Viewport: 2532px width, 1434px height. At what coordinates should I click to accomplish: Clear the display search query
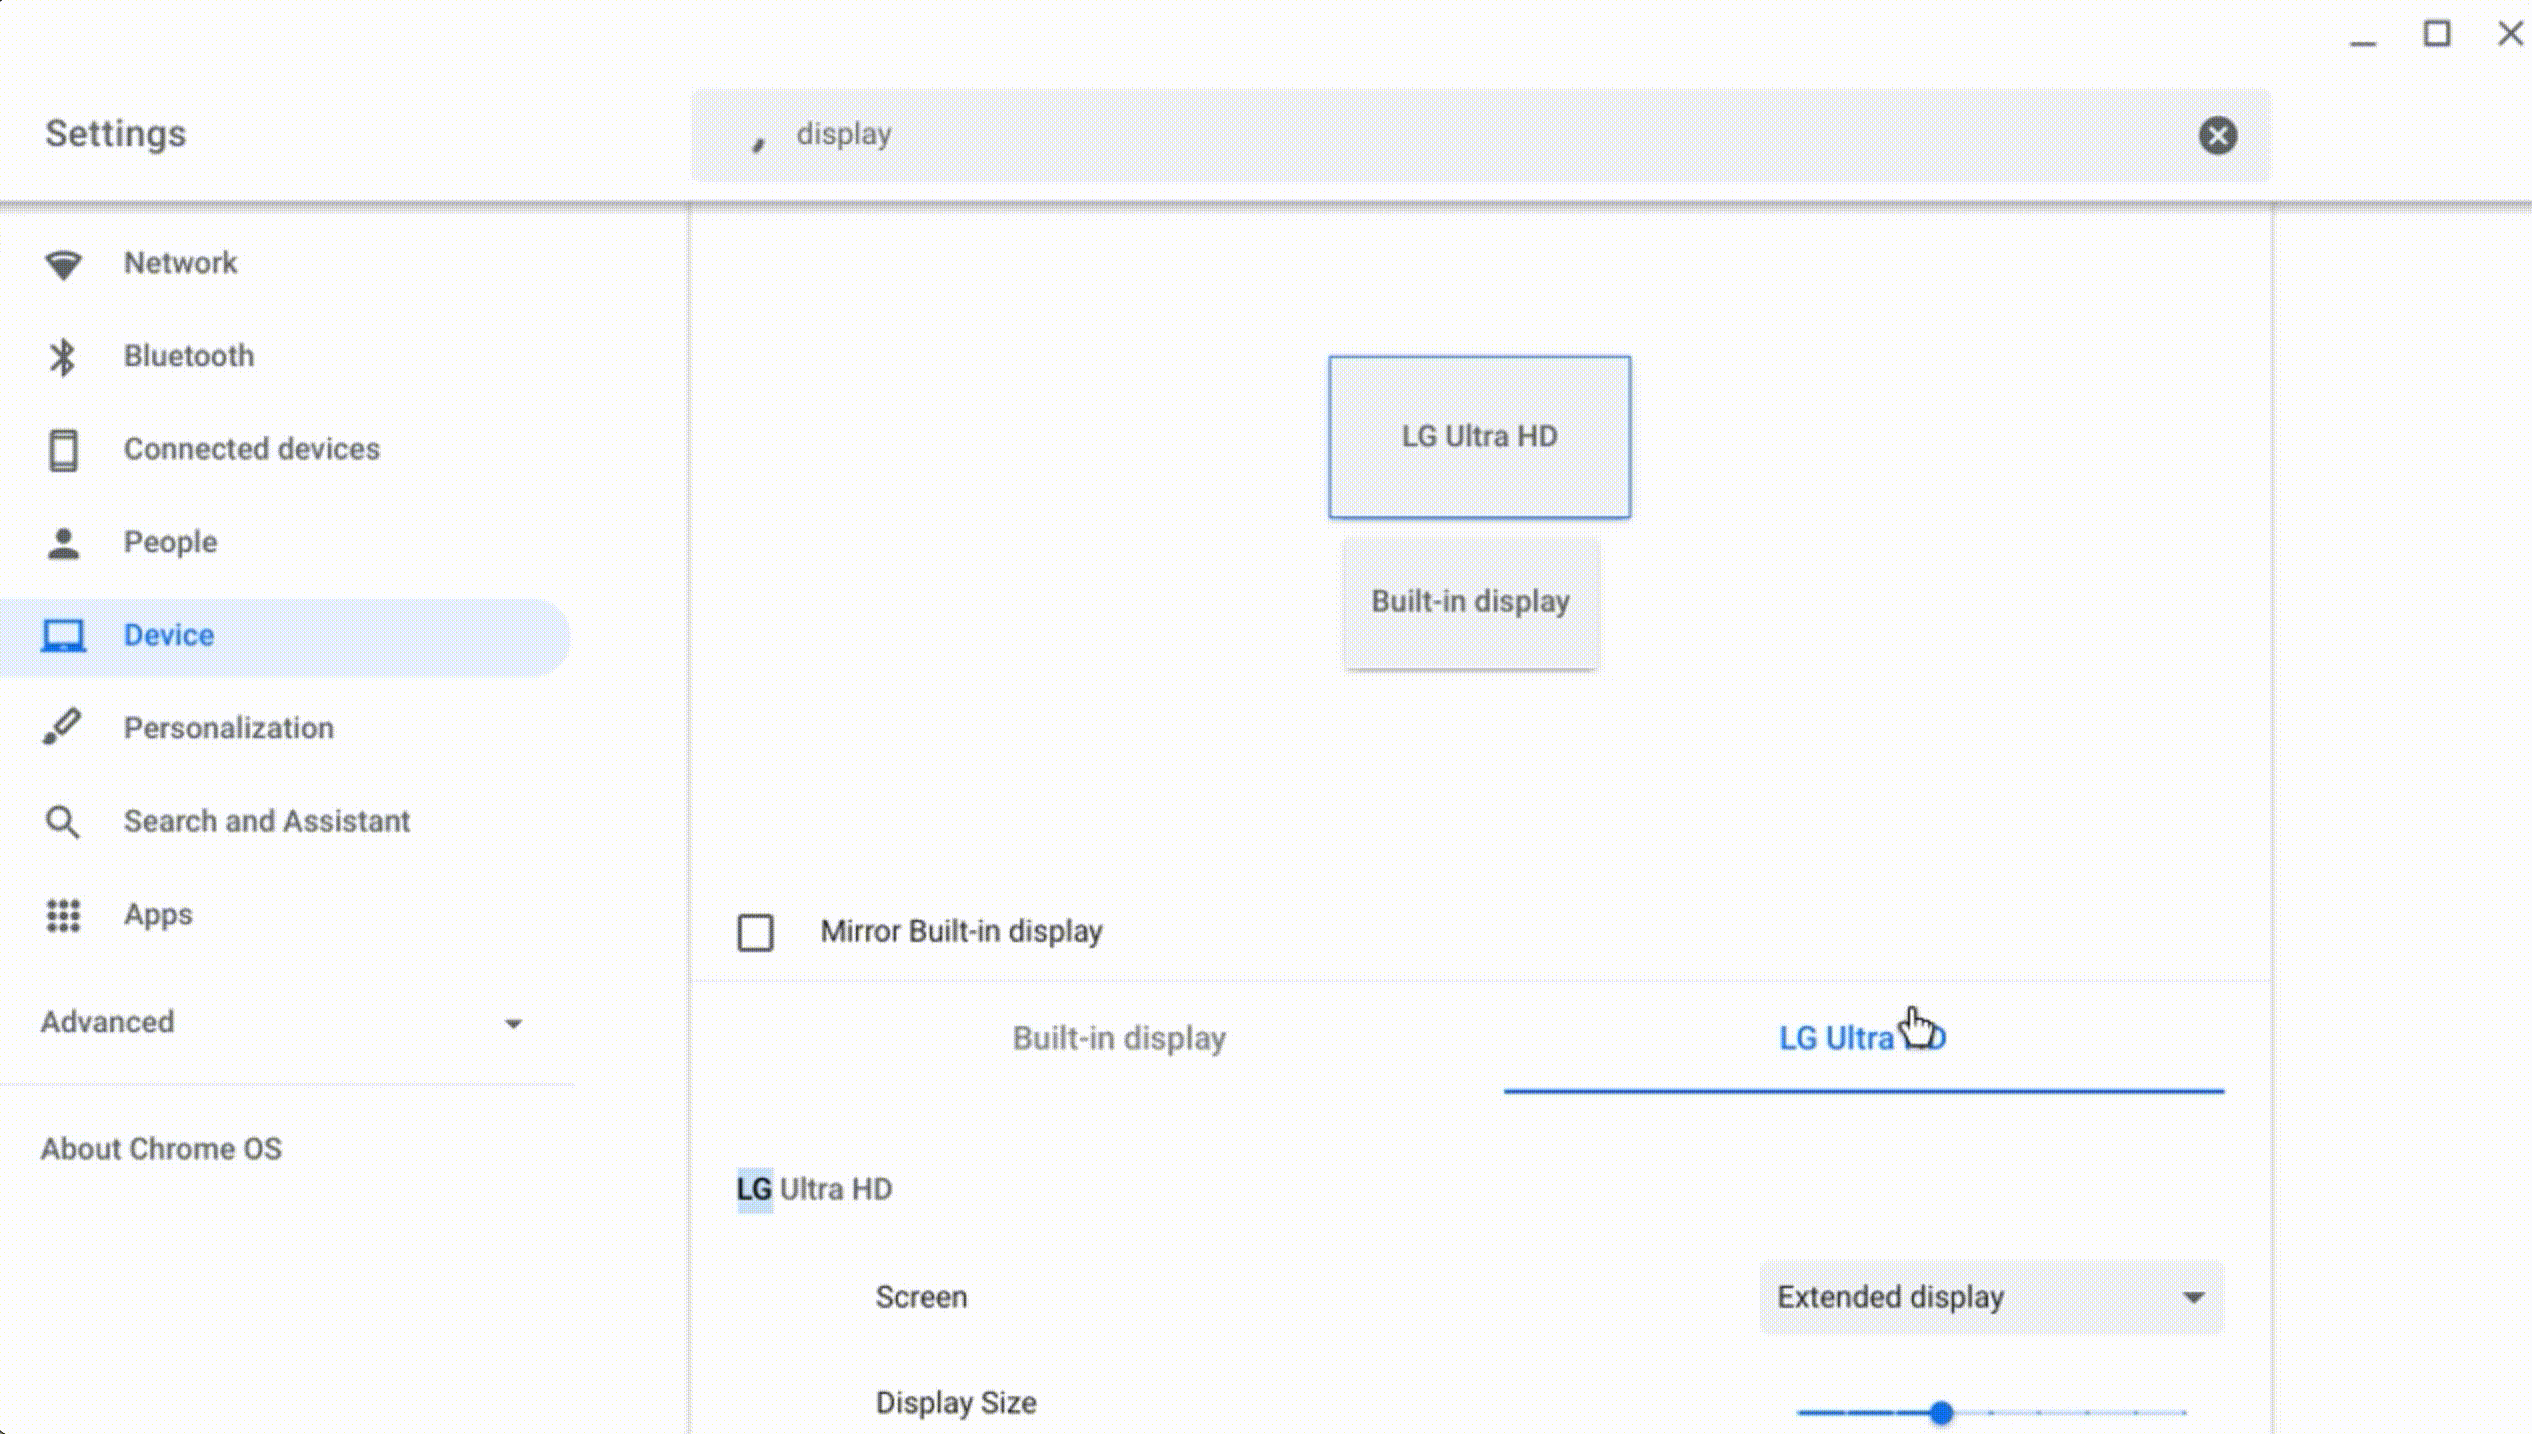pyautogui.click(x=2218, y=136)
